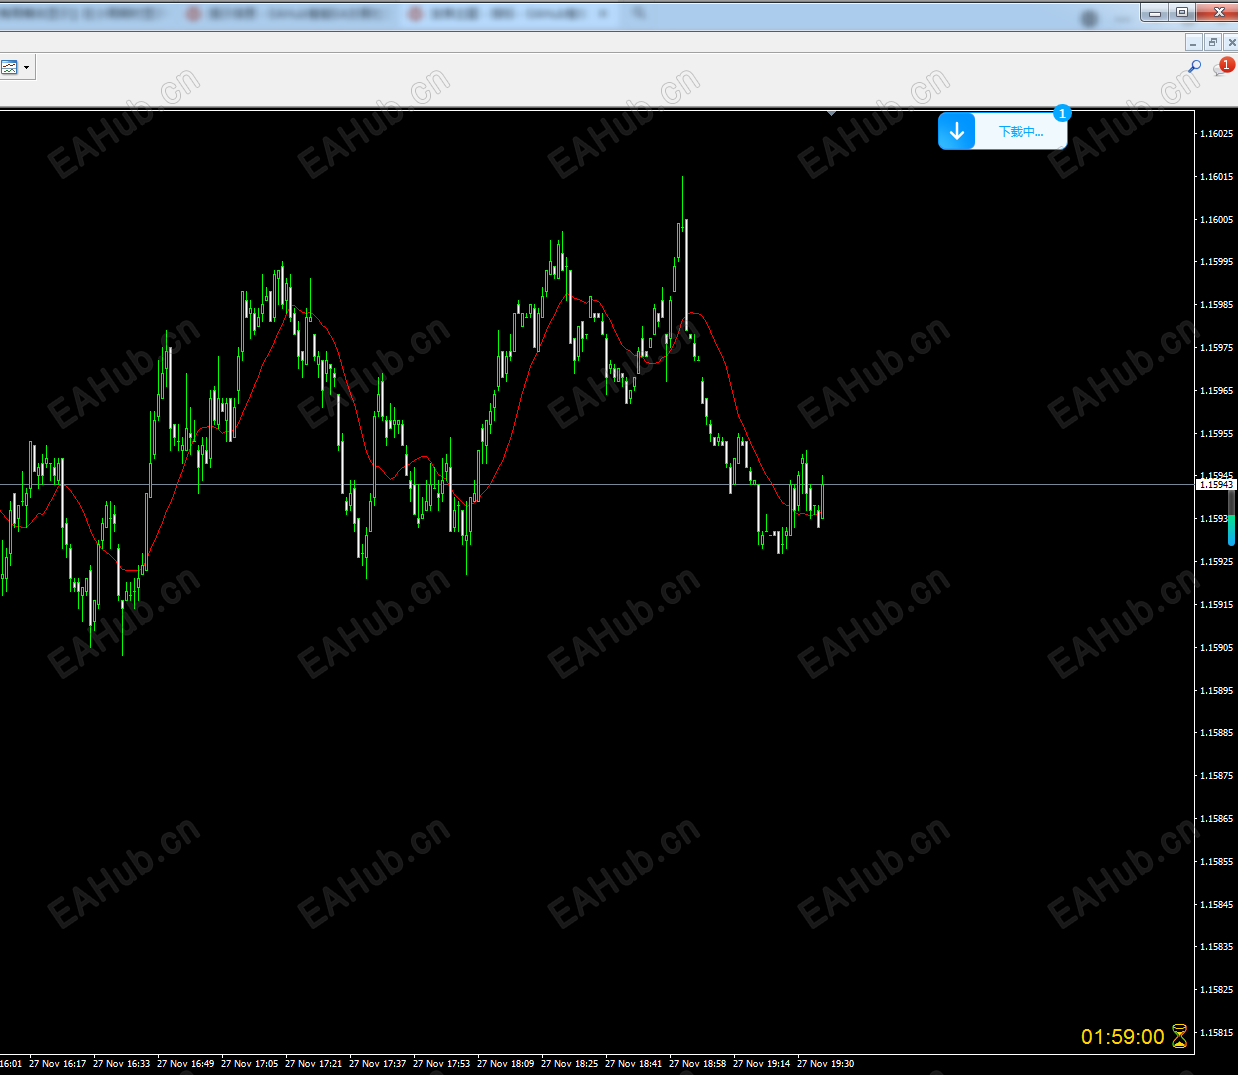The width and height of the screenshot is (1238, 1075).
Task: Expand the templates dropdown arrow
Action: point(27,68)
